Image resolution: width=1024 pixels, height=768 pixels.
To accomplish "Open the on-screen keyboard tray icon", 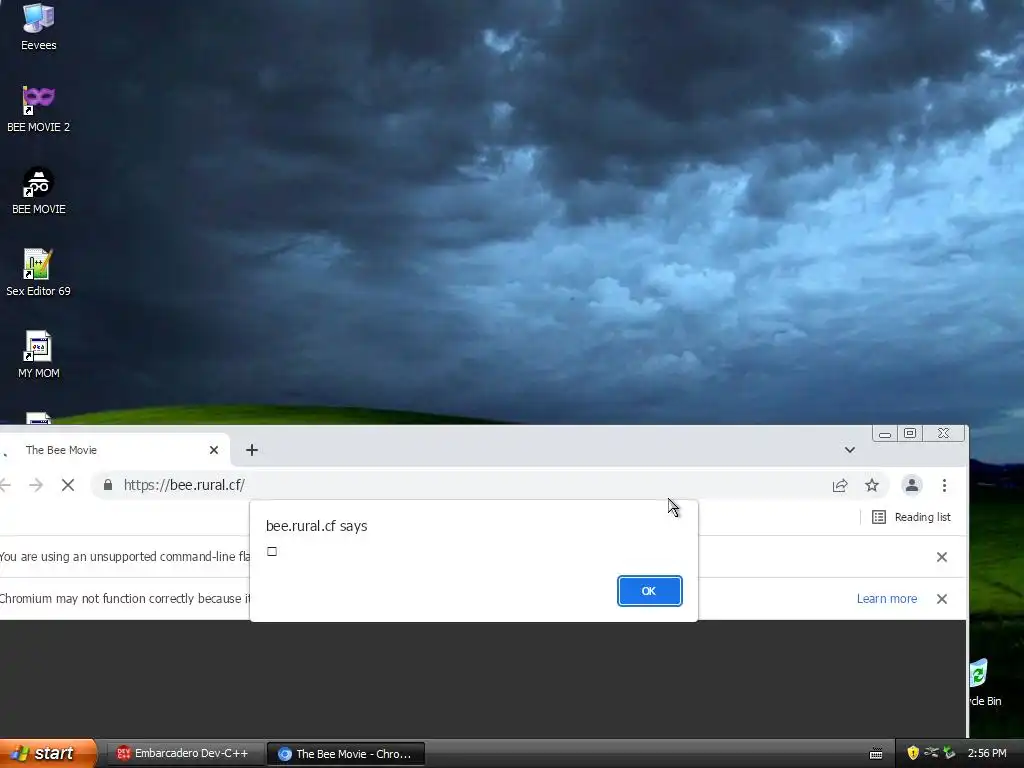I will 876,754.
